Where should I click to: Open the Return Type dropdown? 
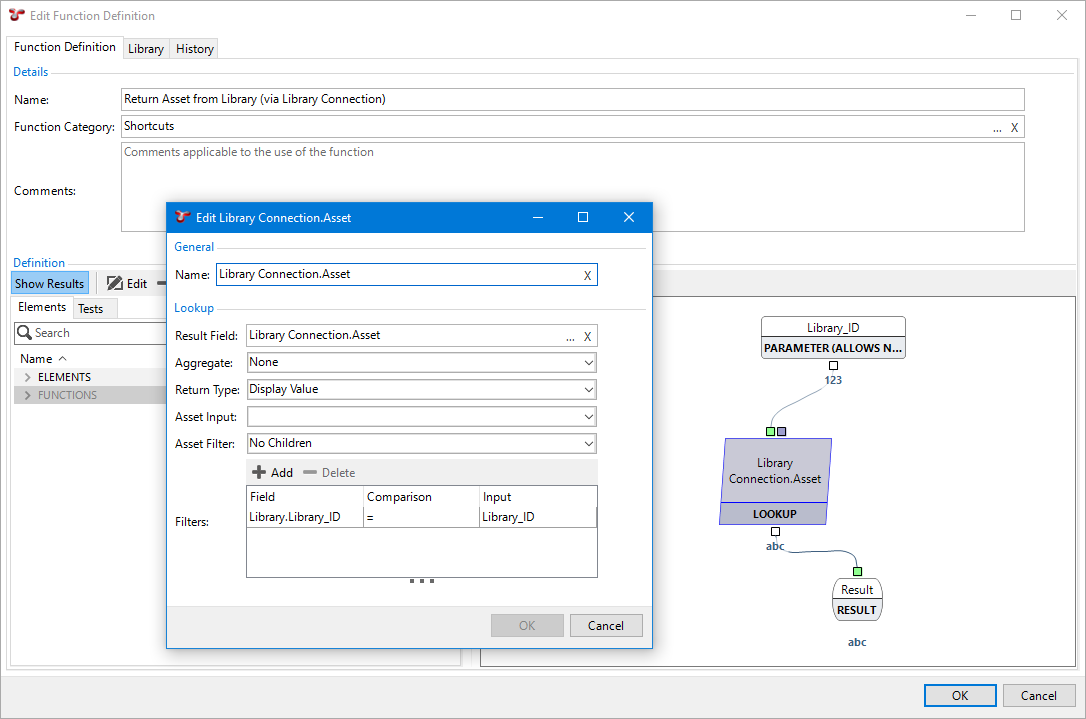point(587,389)
